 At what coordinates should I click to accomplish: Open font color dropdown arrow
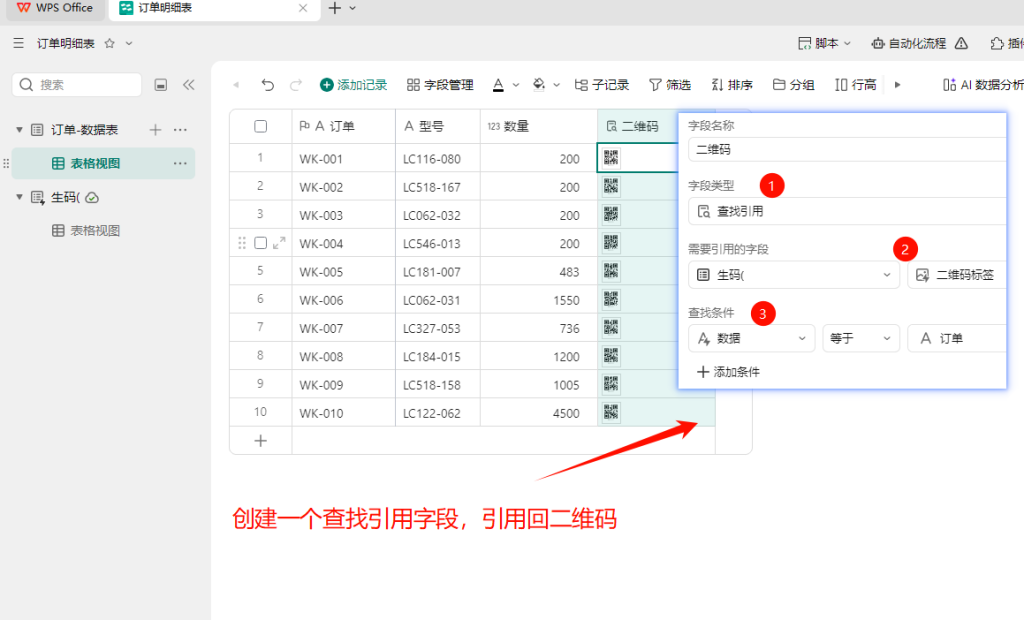[x=516, y=85]
